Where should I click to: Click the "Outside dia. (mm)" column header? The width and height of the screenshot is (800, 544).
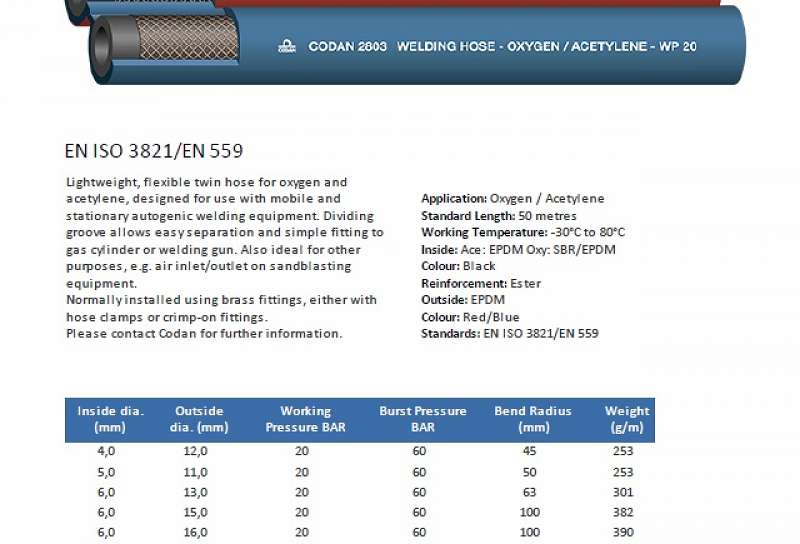[x=199, y=419]
